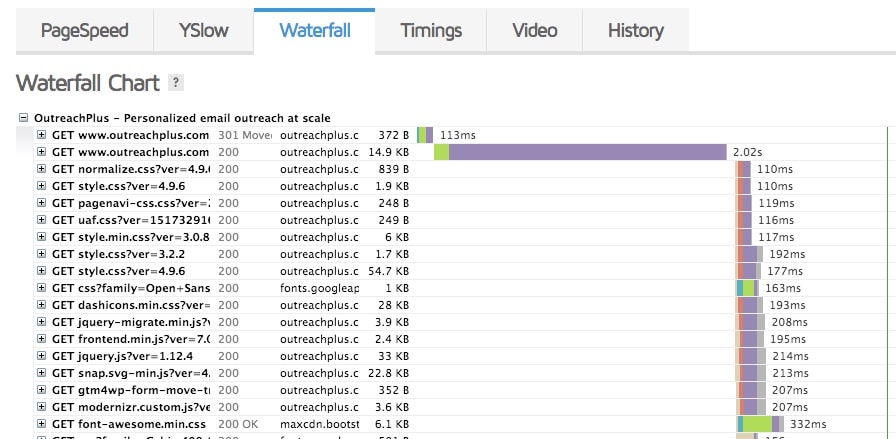This screenshot has height=439, width=896.
Task: Open the History tab
Action: (635, 30)
